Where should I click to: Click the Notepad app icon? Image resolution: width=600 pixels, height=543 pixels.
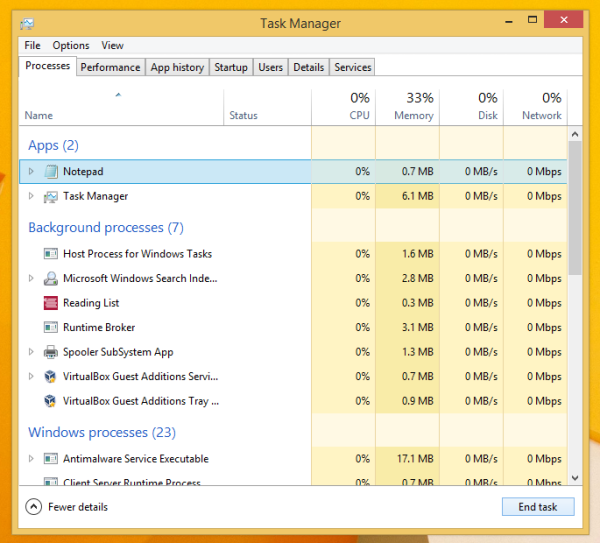point(51,171)
